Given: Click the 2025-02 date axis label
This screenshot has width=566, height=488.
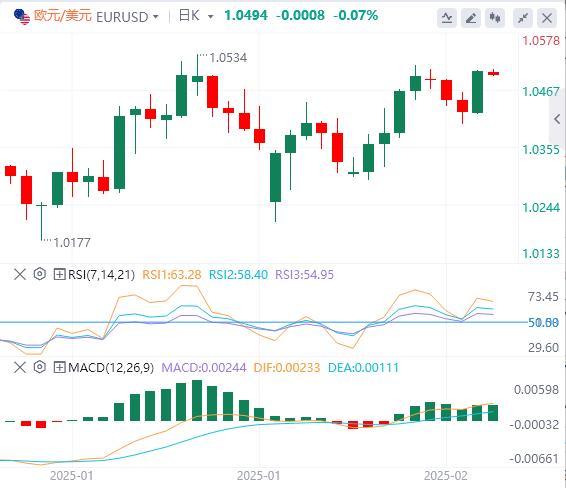Looking at the screenshot, I should pos(445,476).
